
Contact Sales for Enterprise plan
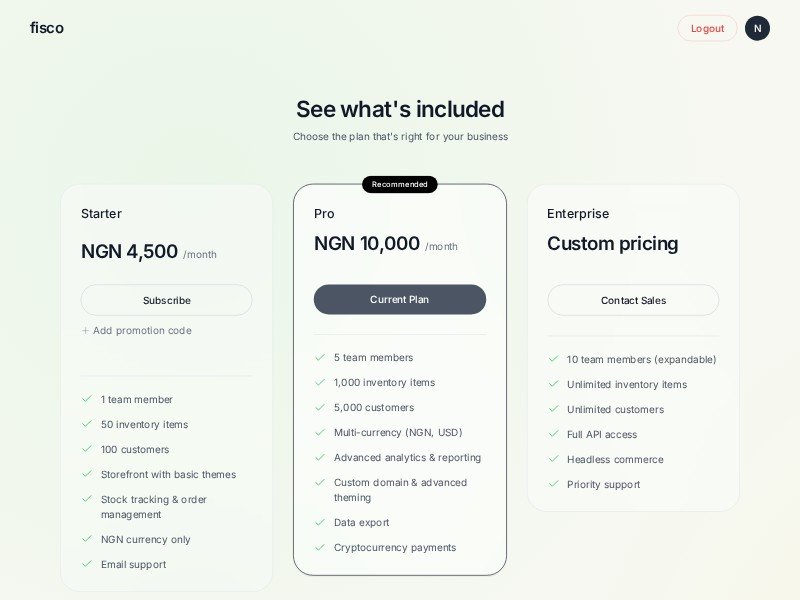pos(633,300)
